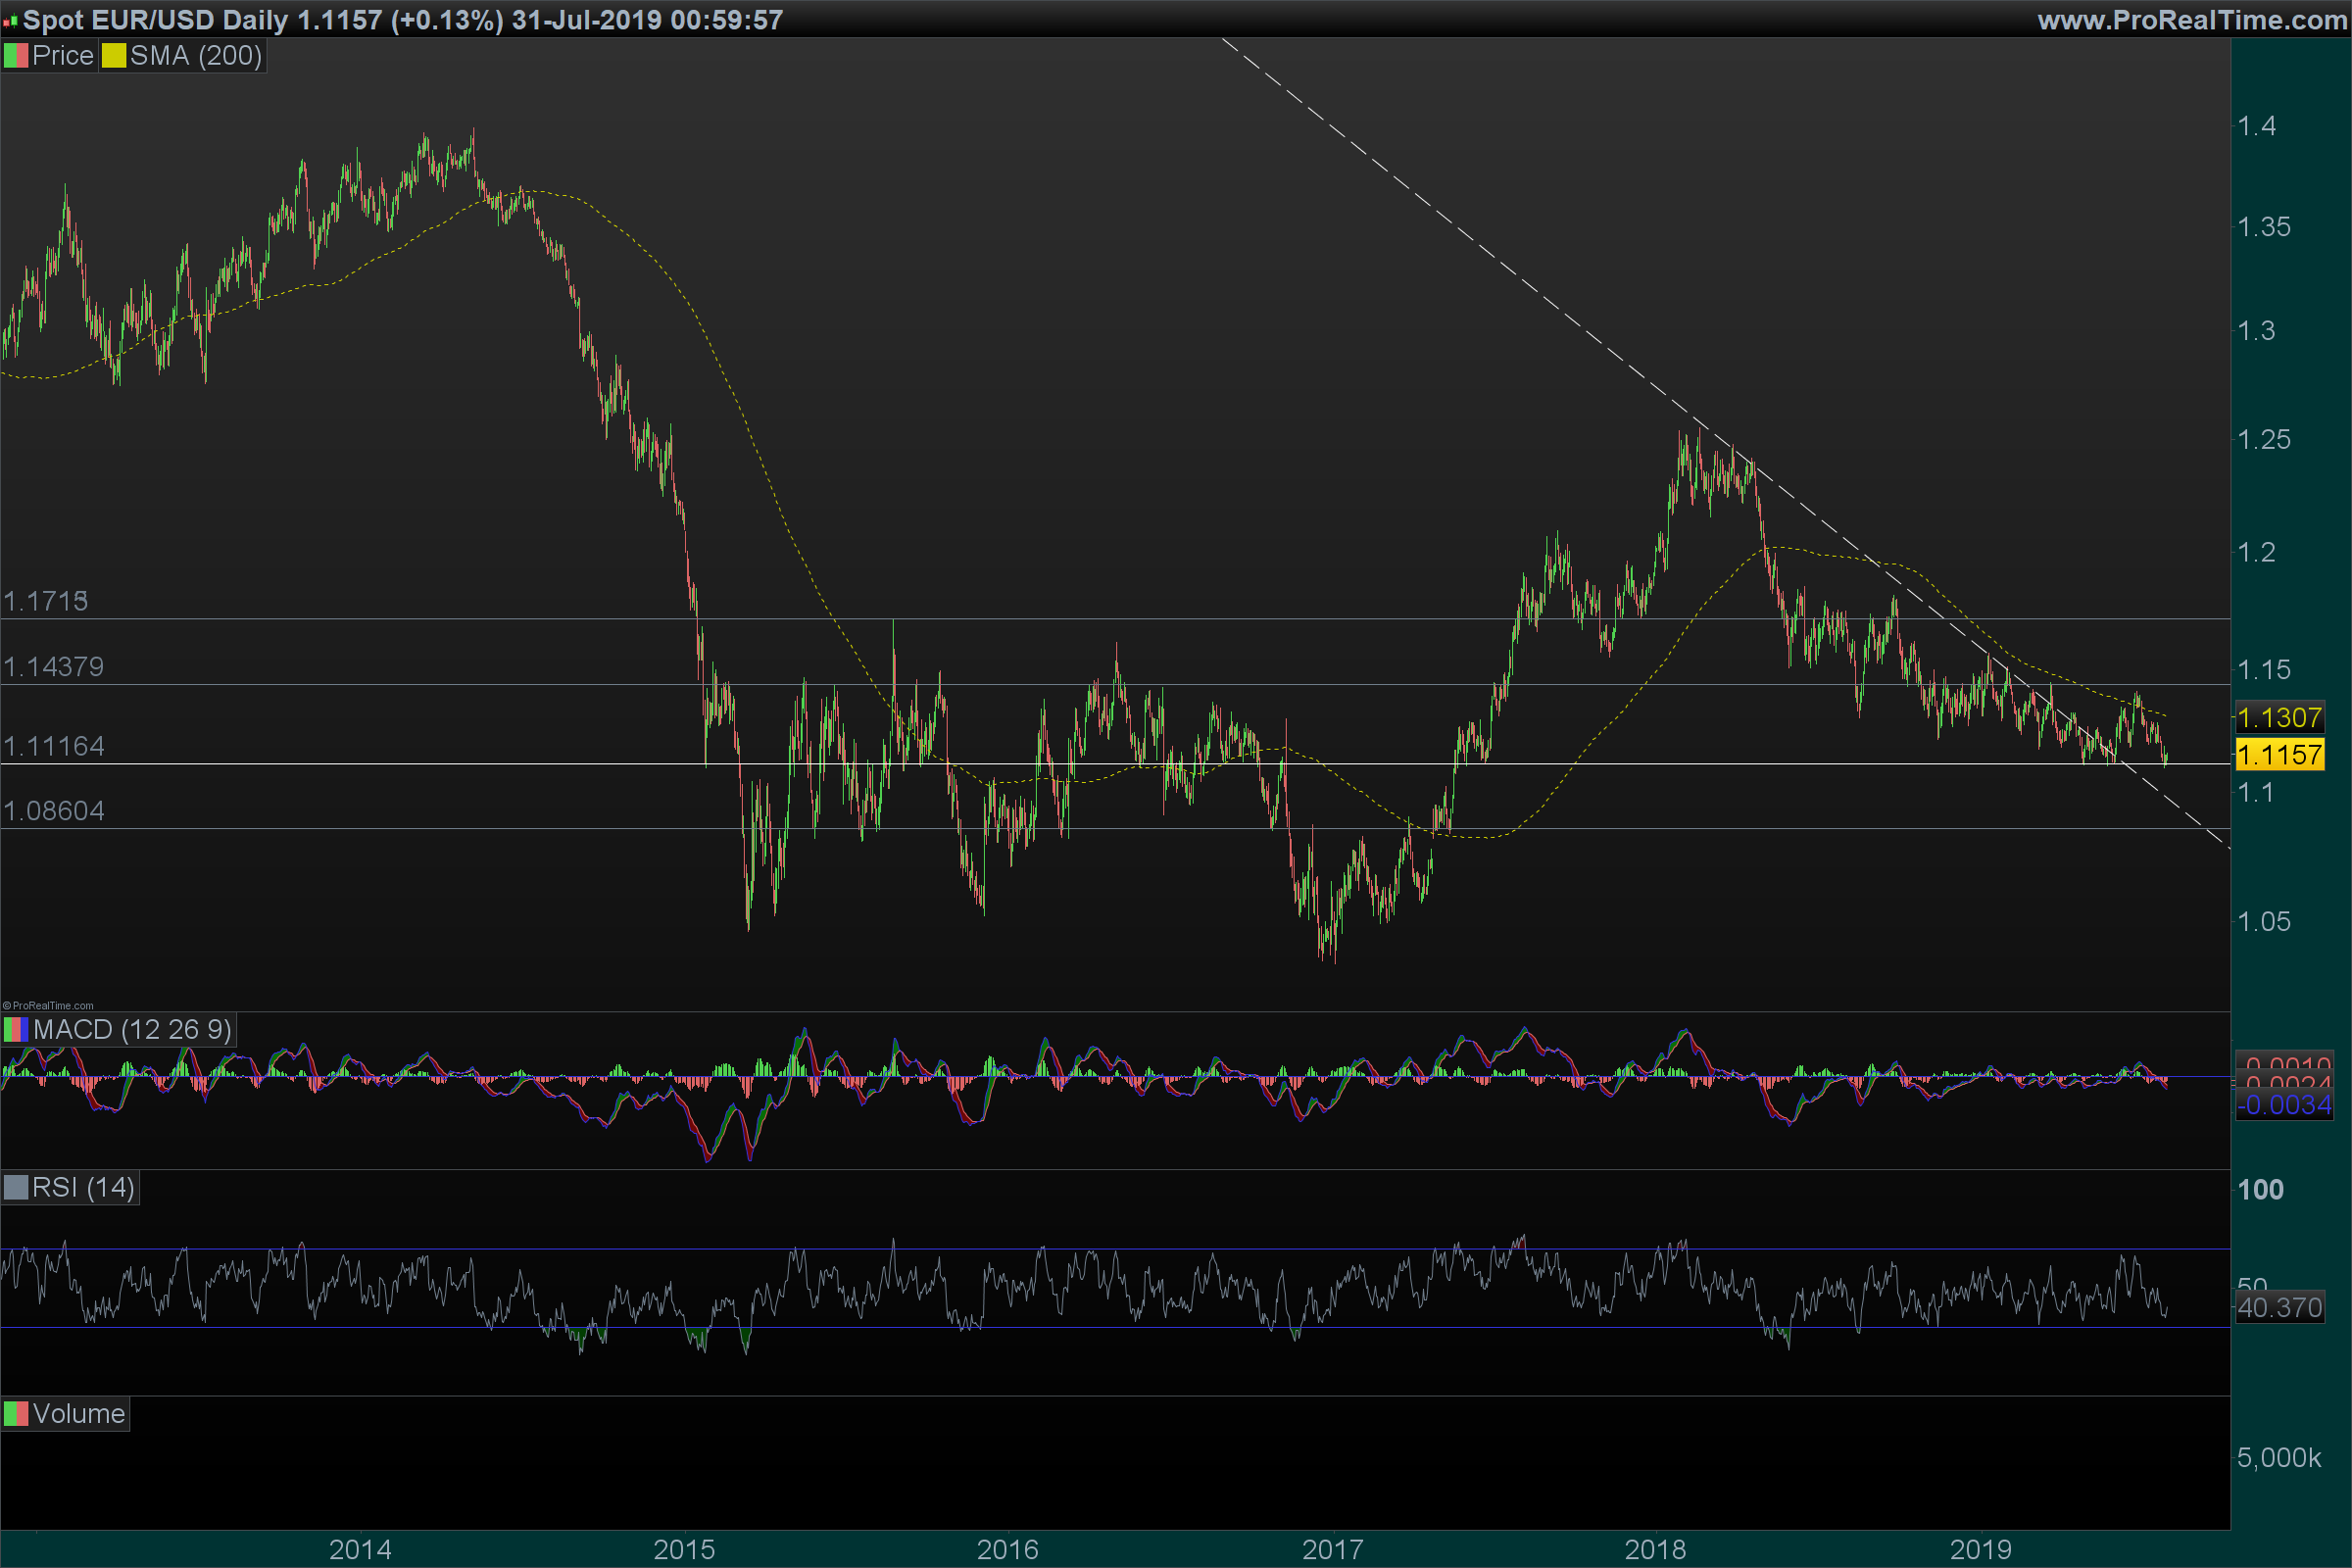
Task: Open the Price legend label
Action: click(62, 56)
